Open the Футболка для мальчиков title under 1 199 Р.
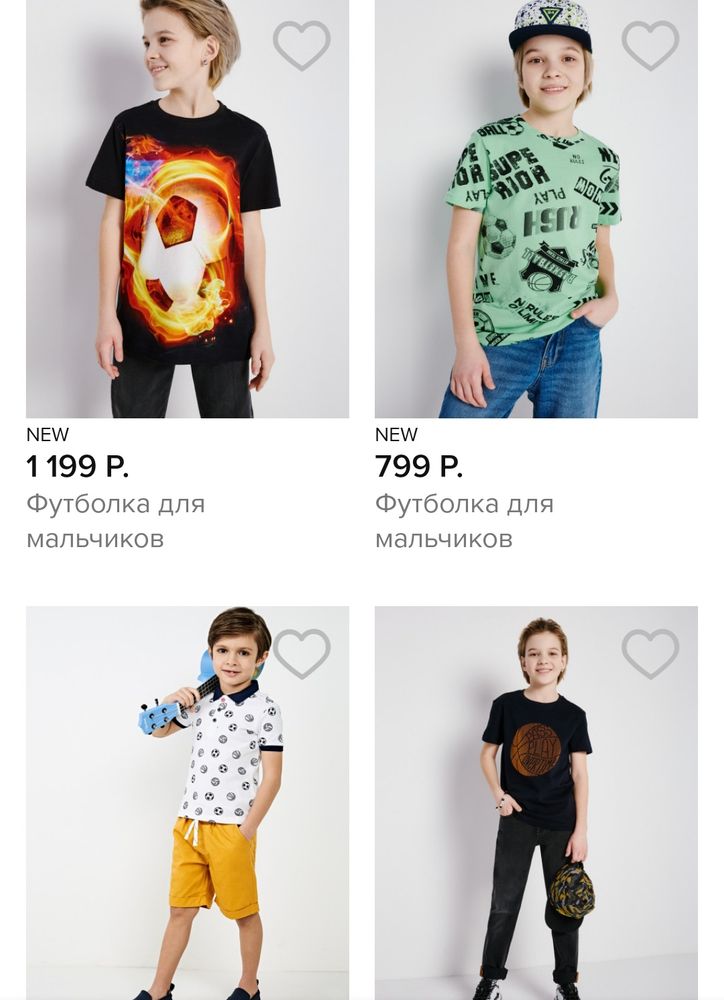 pyautogui.click(x=115, y=521)
